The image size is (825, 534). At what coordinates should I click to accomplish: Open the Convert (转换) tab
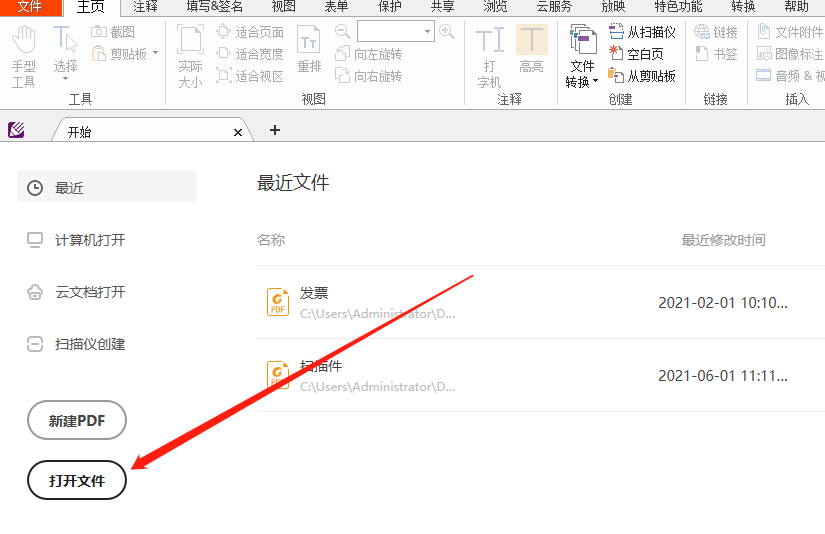[743, 7]
